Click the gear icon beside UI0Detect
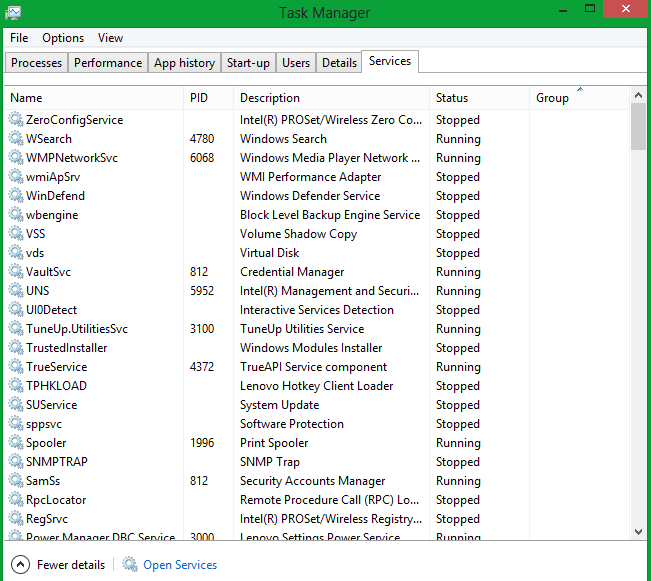Image resolution: width=651 pixels, height=581 pixels. coord(16,309)
